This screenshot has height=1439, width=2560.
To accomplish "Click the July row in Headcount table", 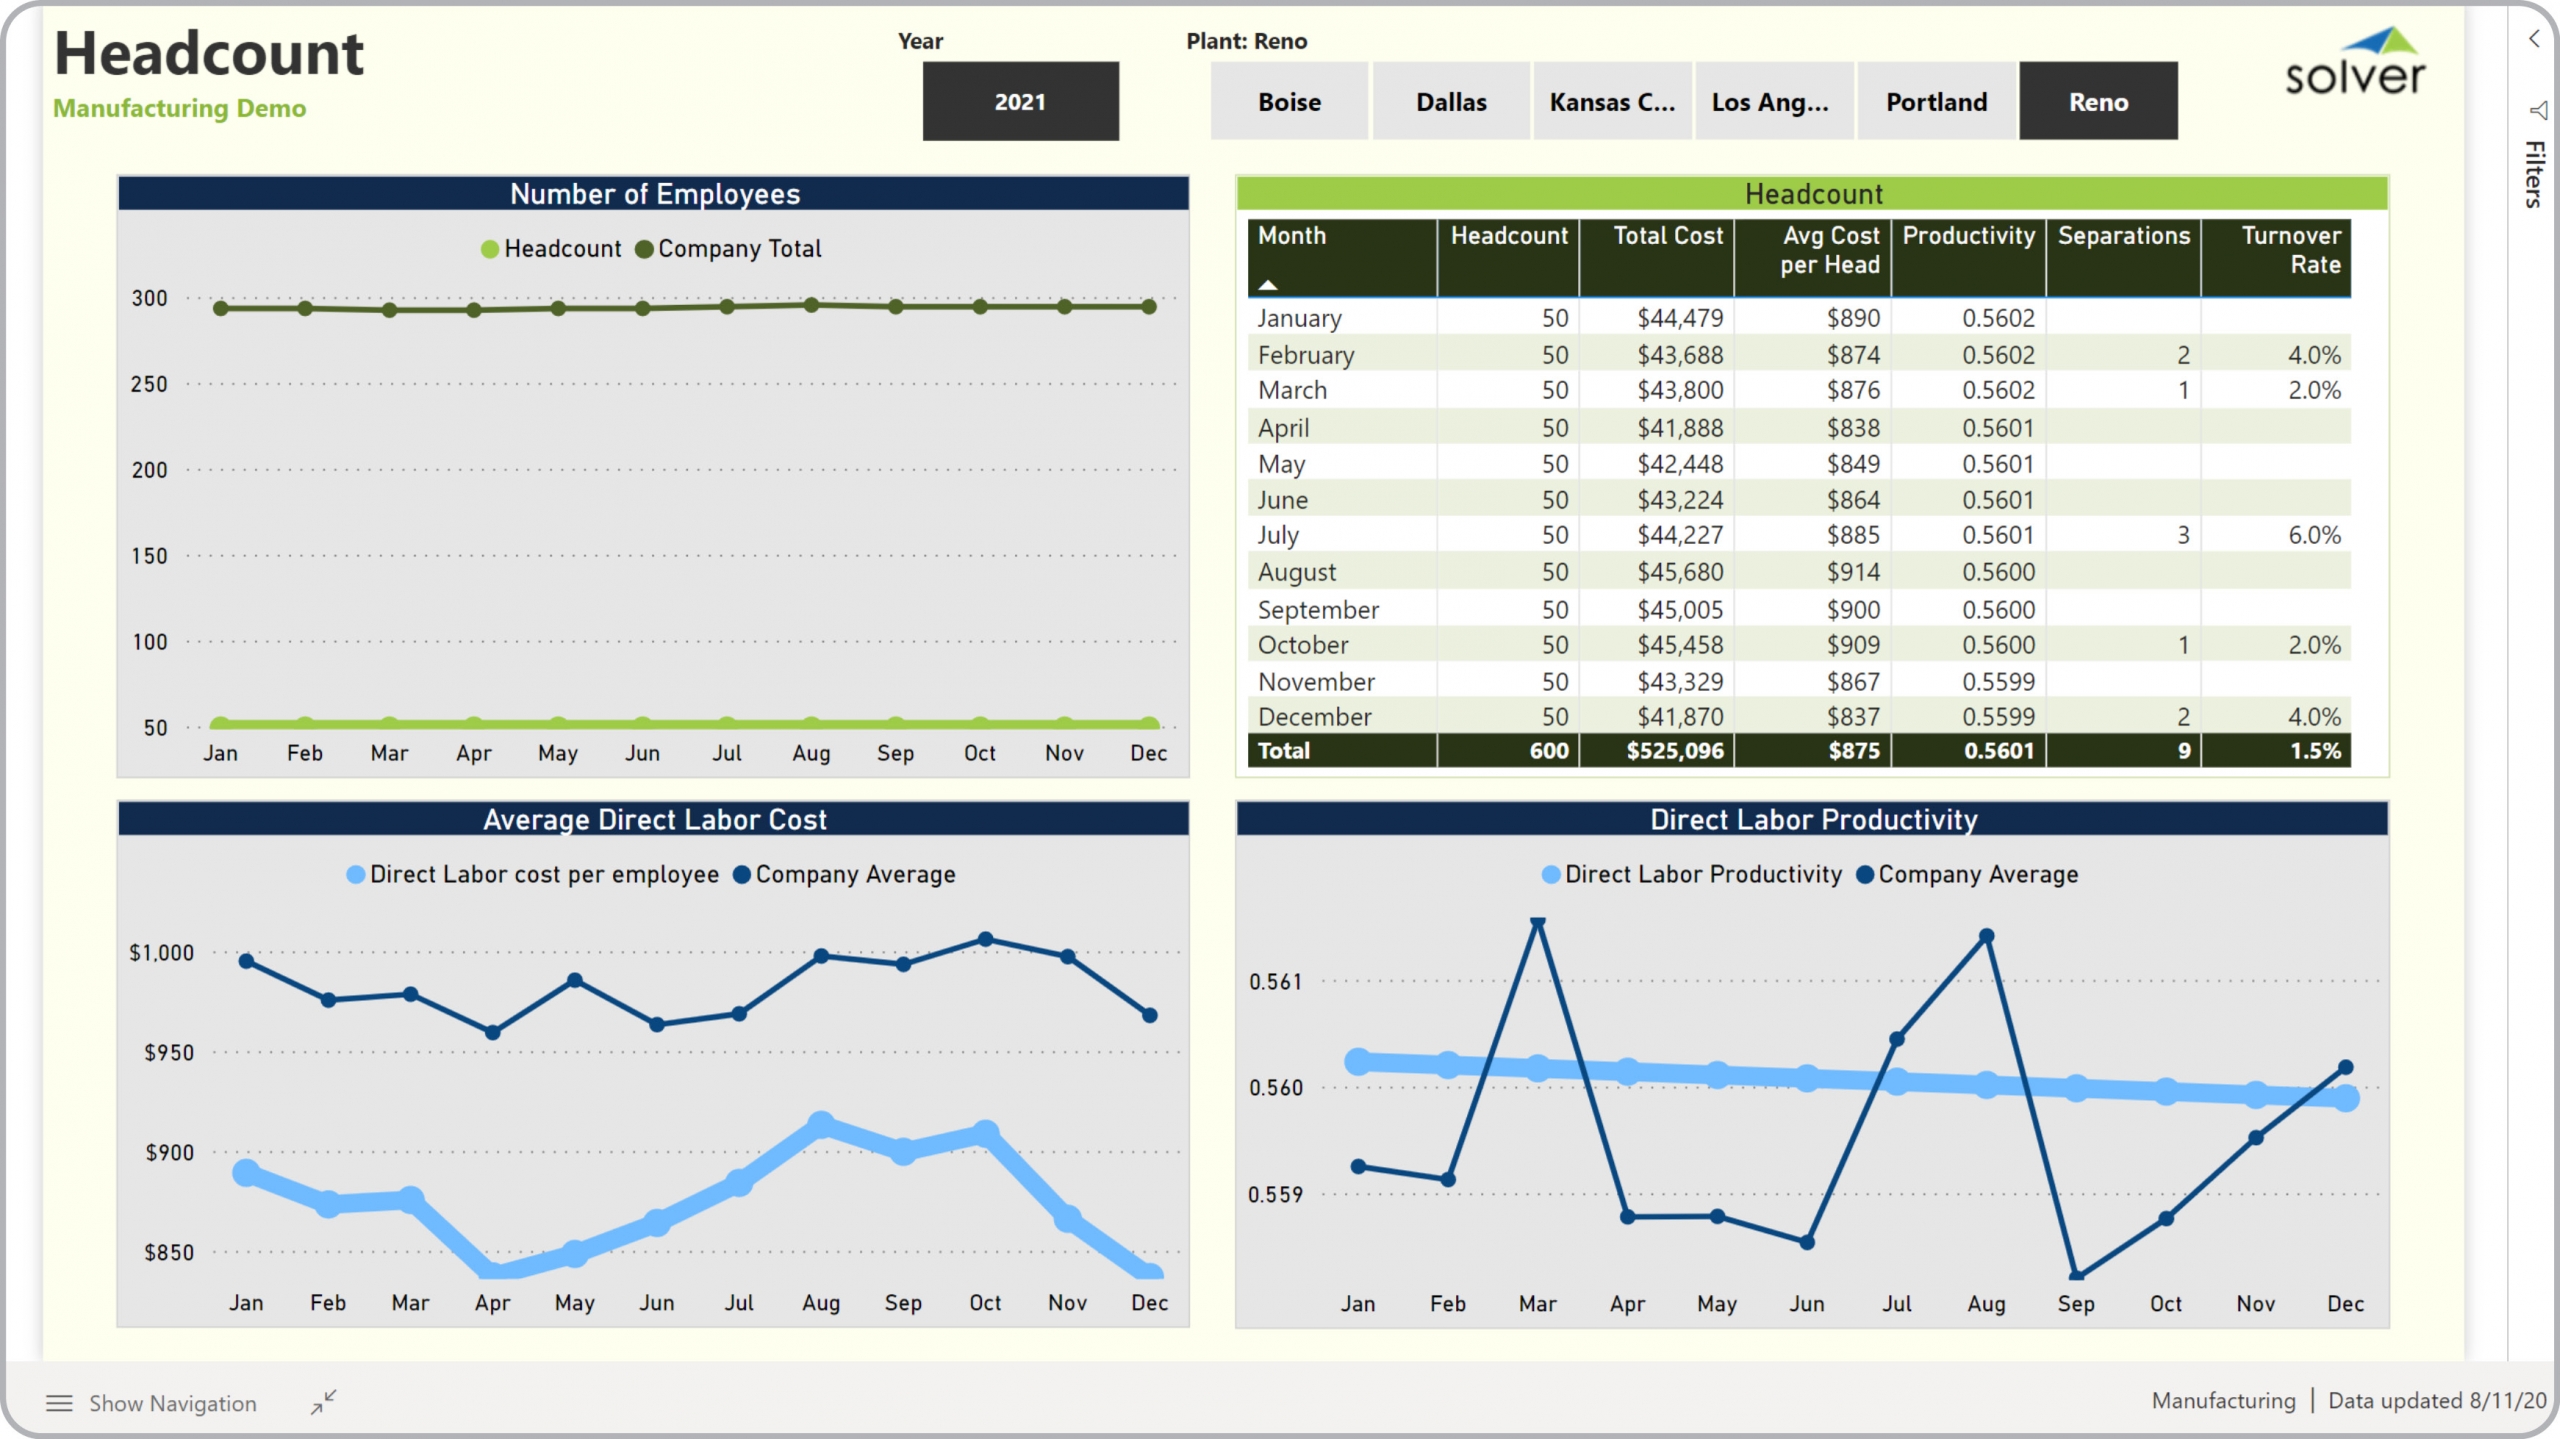I will tap(1278, 535).
